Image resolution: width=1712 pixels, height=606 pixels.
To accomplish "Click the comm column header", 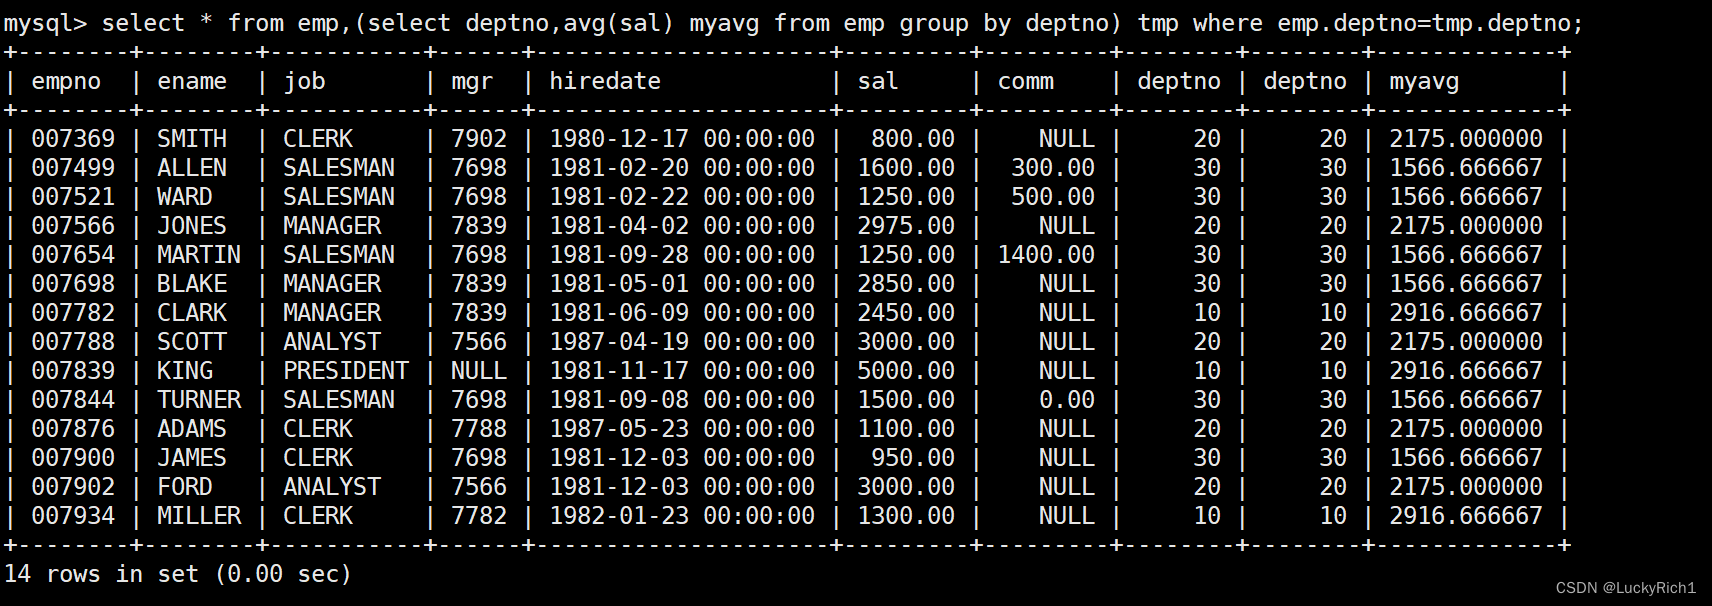I will [1025, 82].
